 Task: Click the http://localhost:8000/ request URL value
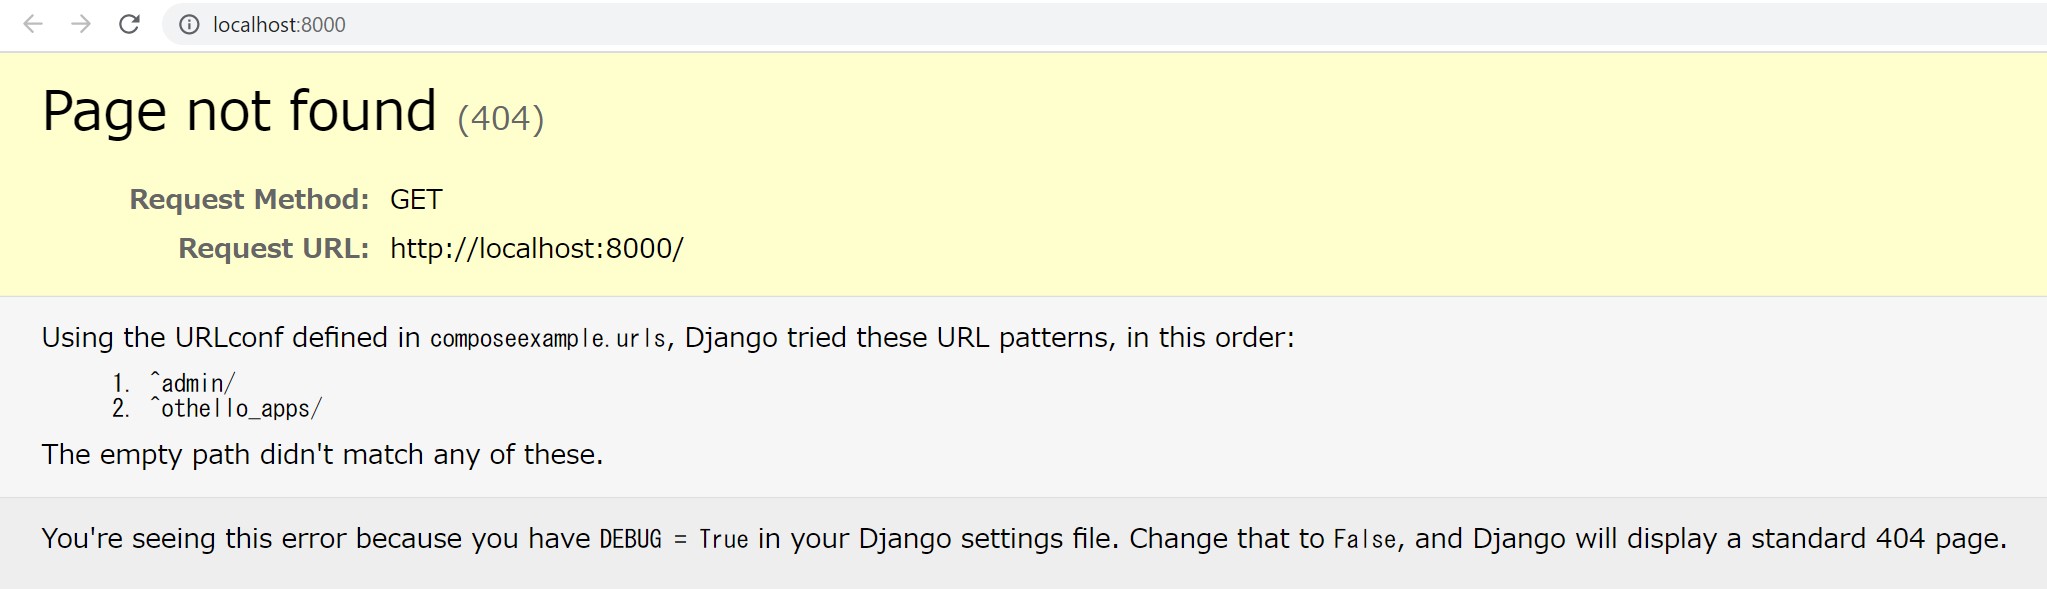point(536,248)
